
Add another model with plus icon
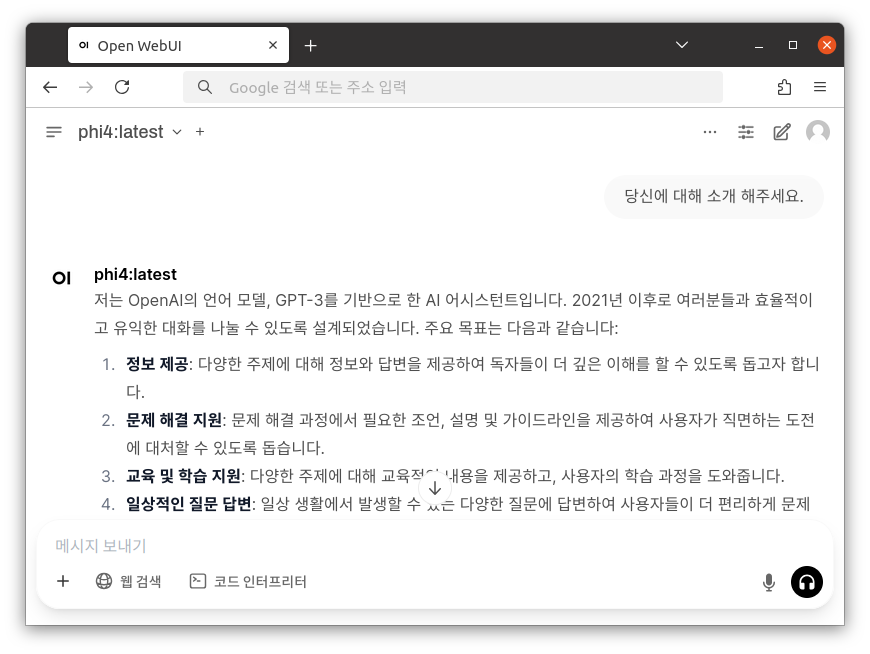tap(200, 132)
